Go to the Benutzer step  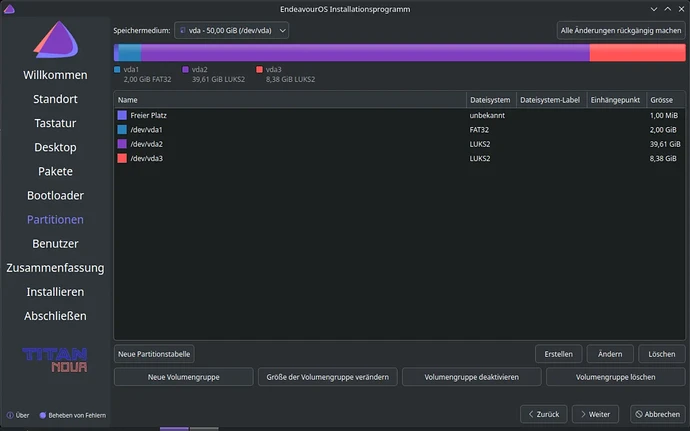55,243
